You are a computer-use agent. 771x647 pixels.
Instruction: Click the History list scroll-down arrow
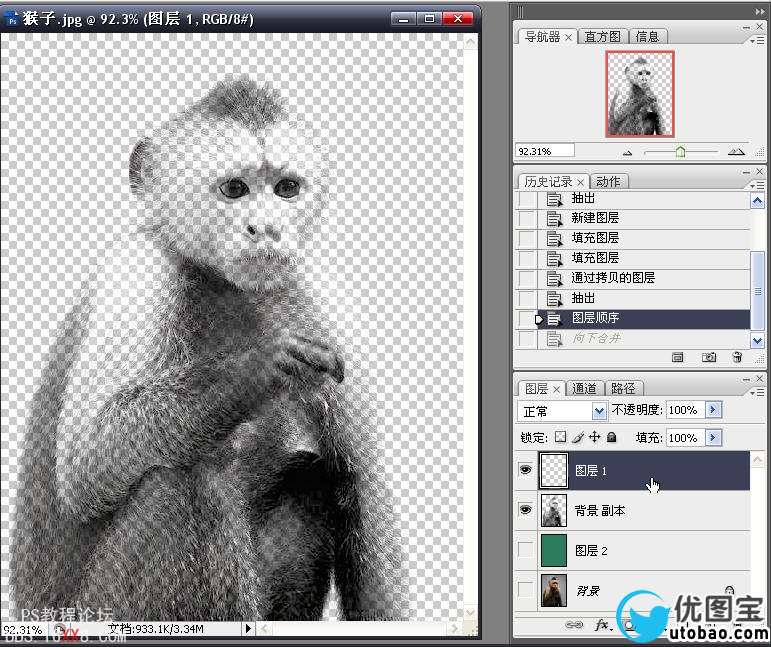[757, 340]
